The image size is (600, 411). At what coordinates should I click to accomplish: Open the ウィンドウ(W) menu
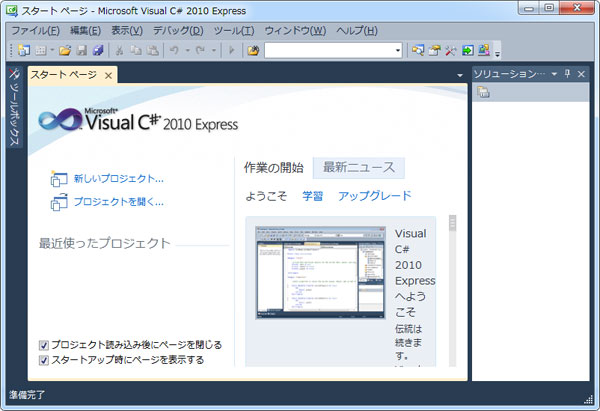pos(295,31)
